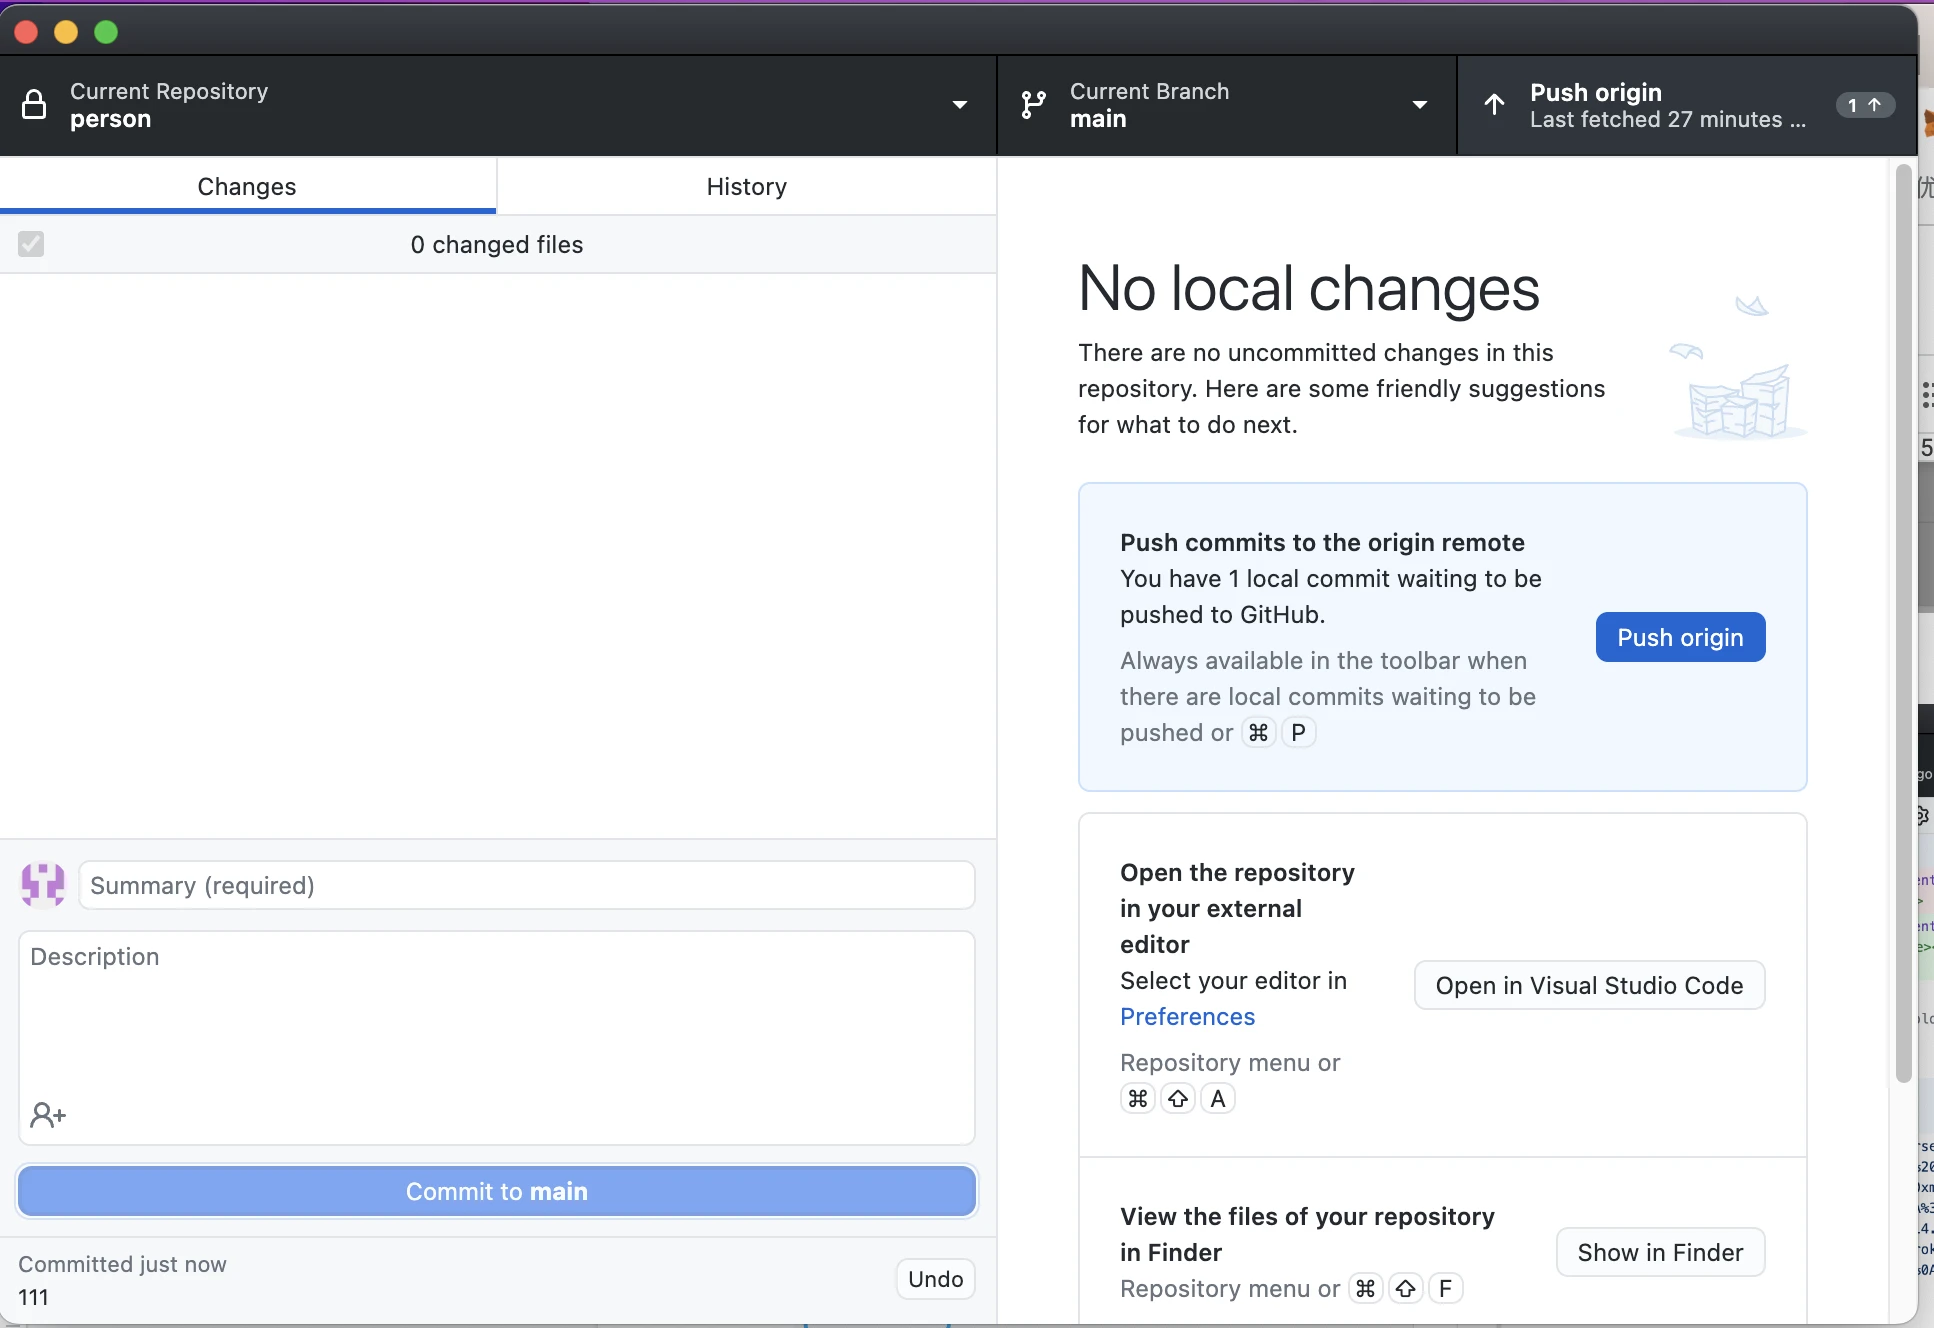Undo the last commit 111
The width and height of the screenshot is (1934, 1328).
pyautogui.click(x=935, y=1279)
